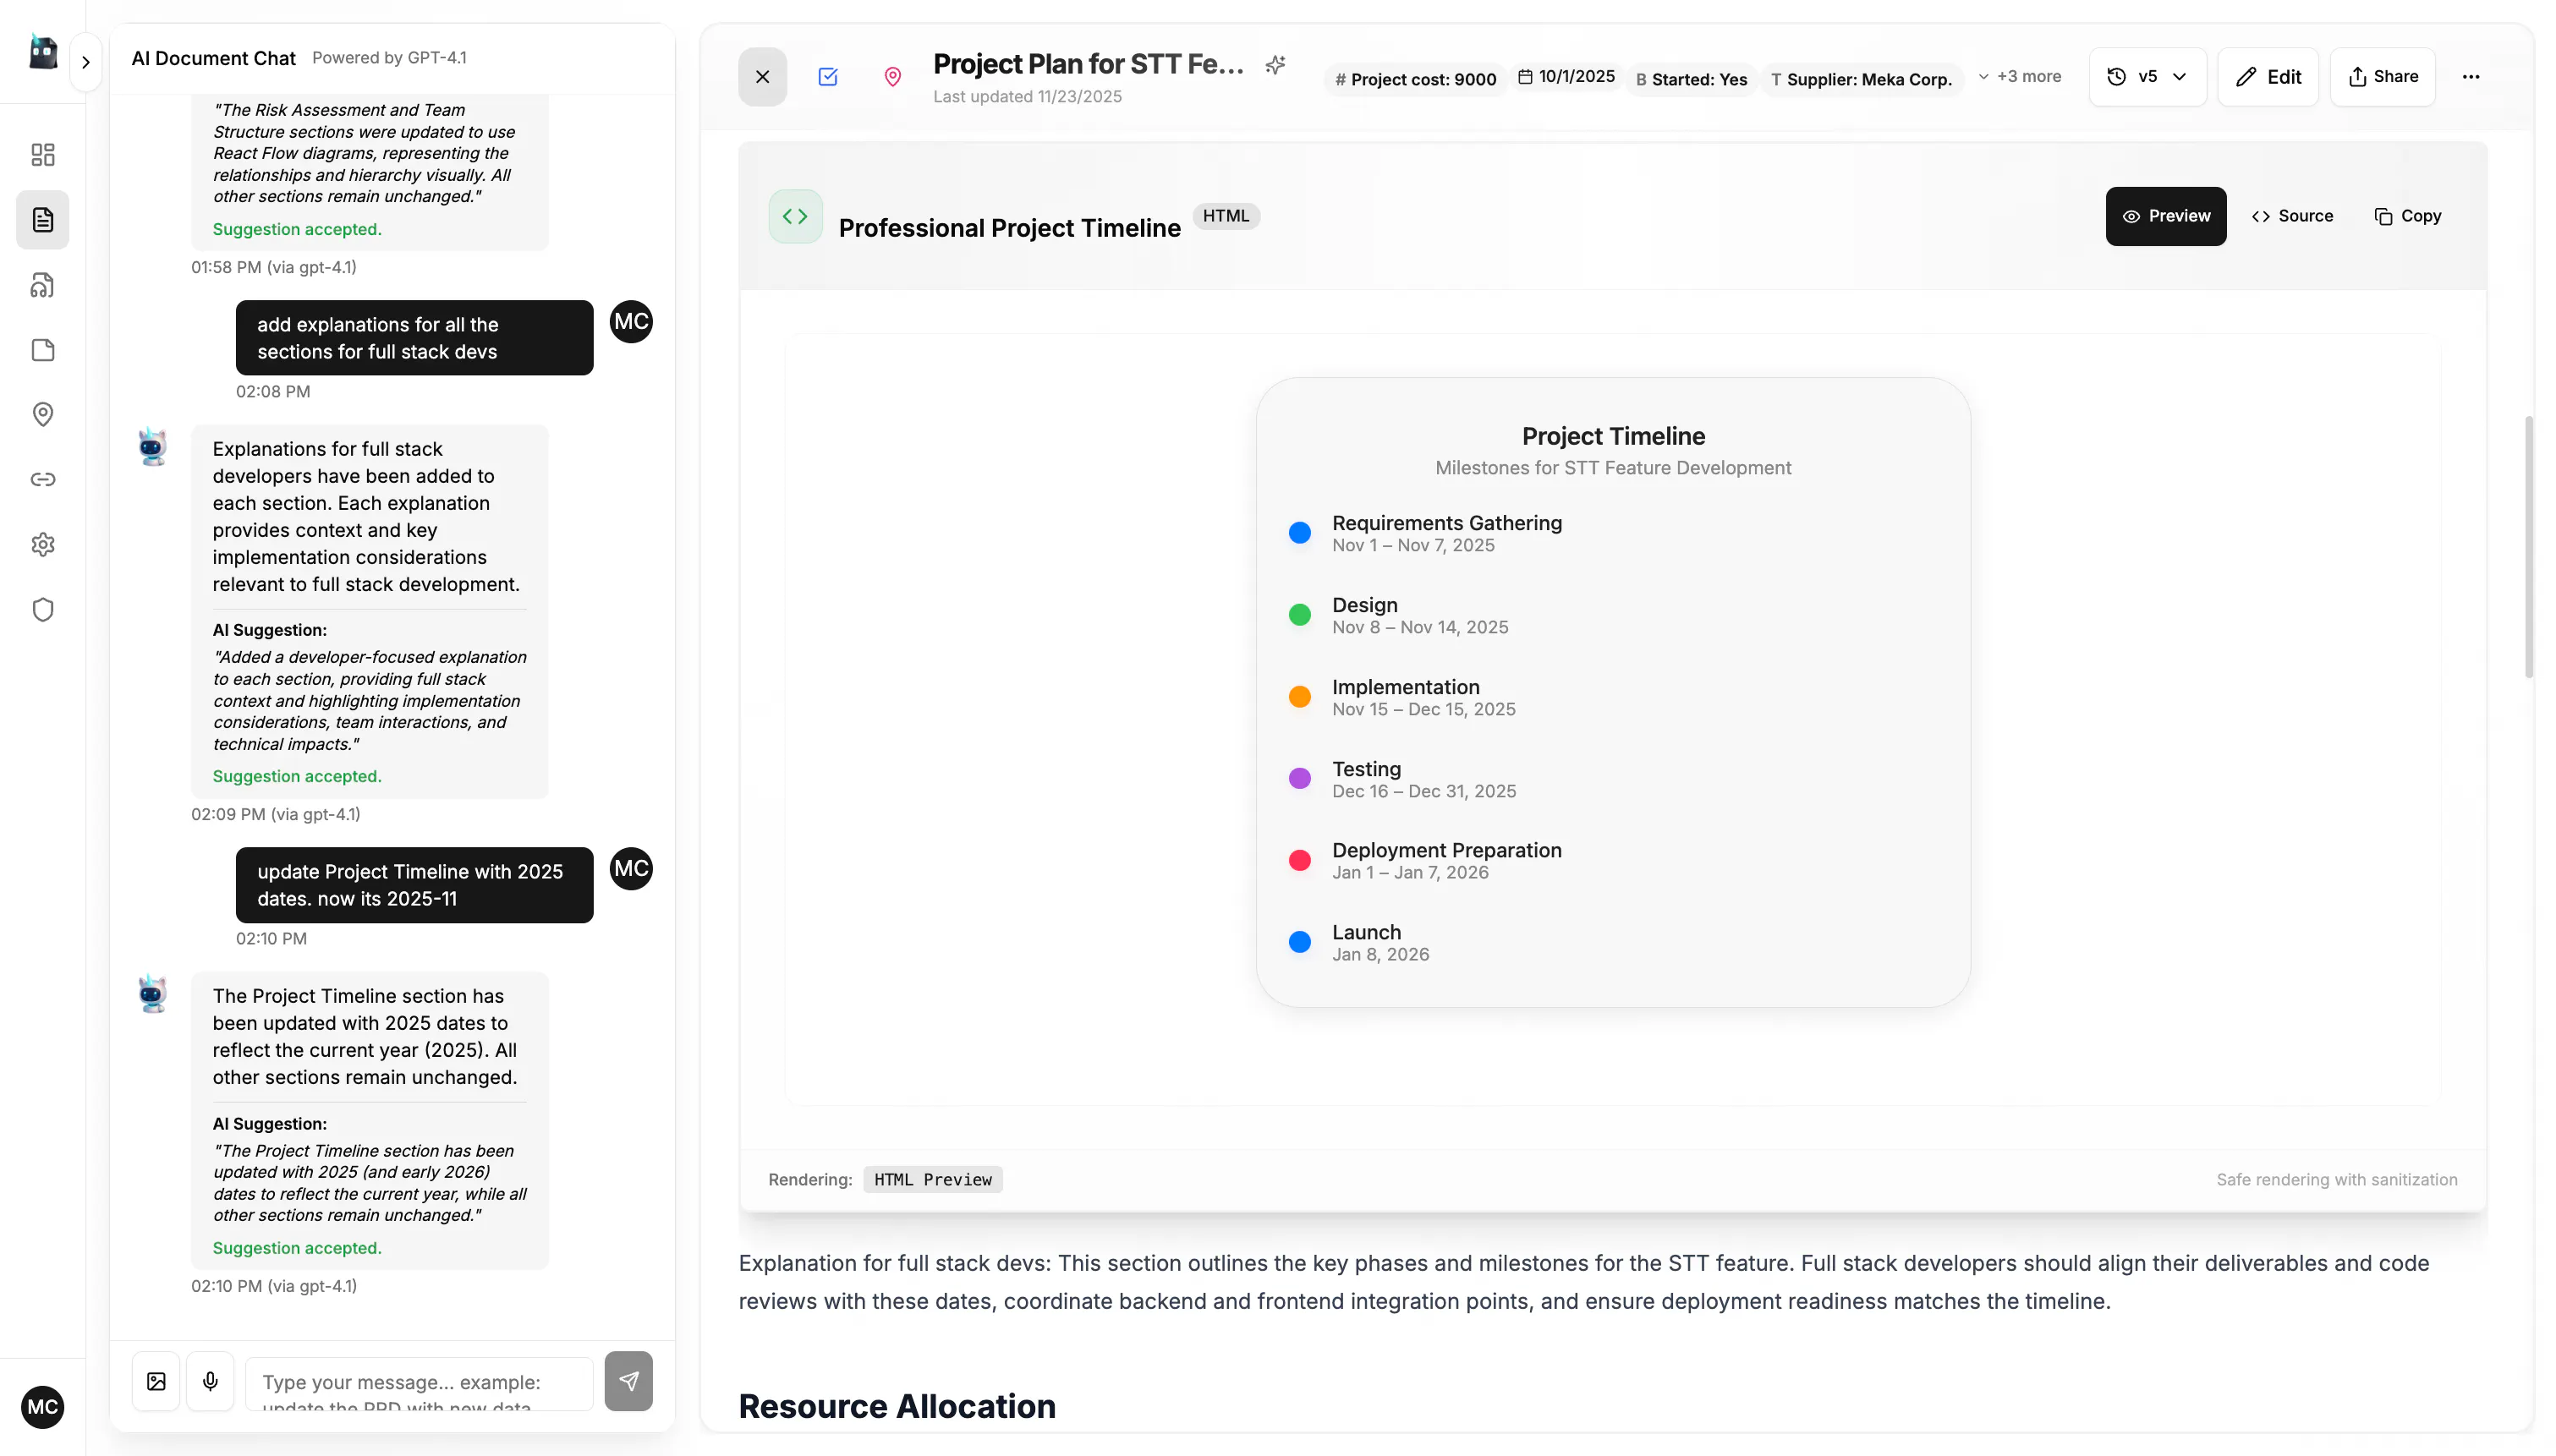
Task: Click 'Suggestion accepted.' under the 02:09 PM reply
Action: 297,776
